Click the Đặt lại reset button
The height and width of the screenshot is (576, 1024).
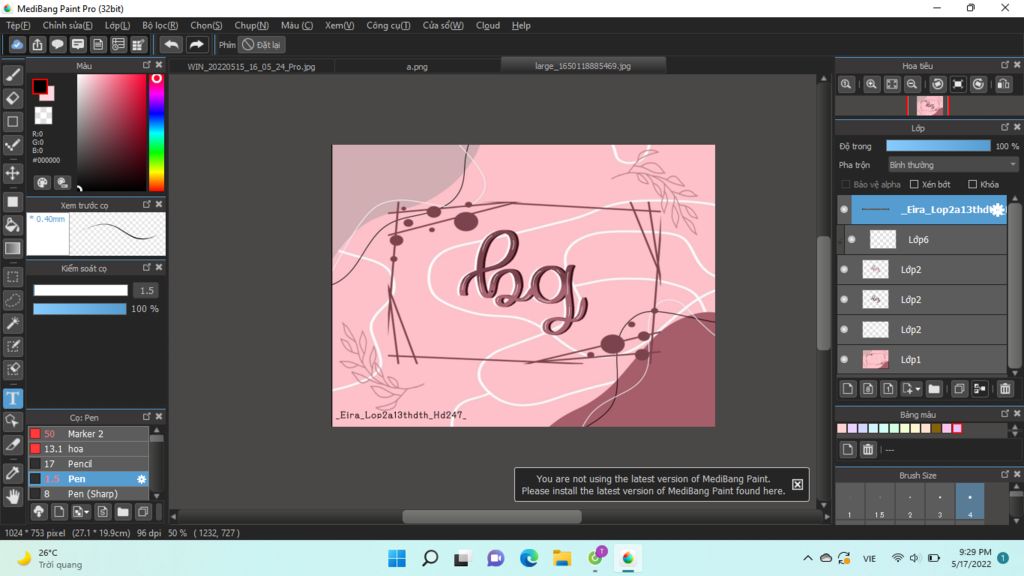tap(262, 45)
